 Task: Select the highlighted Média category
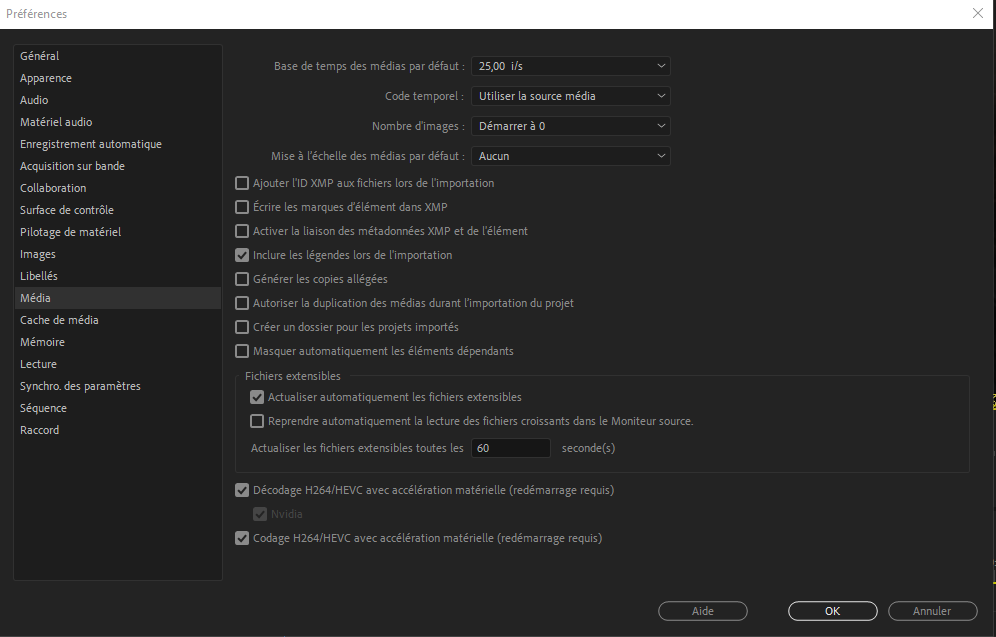coord(118,298)
